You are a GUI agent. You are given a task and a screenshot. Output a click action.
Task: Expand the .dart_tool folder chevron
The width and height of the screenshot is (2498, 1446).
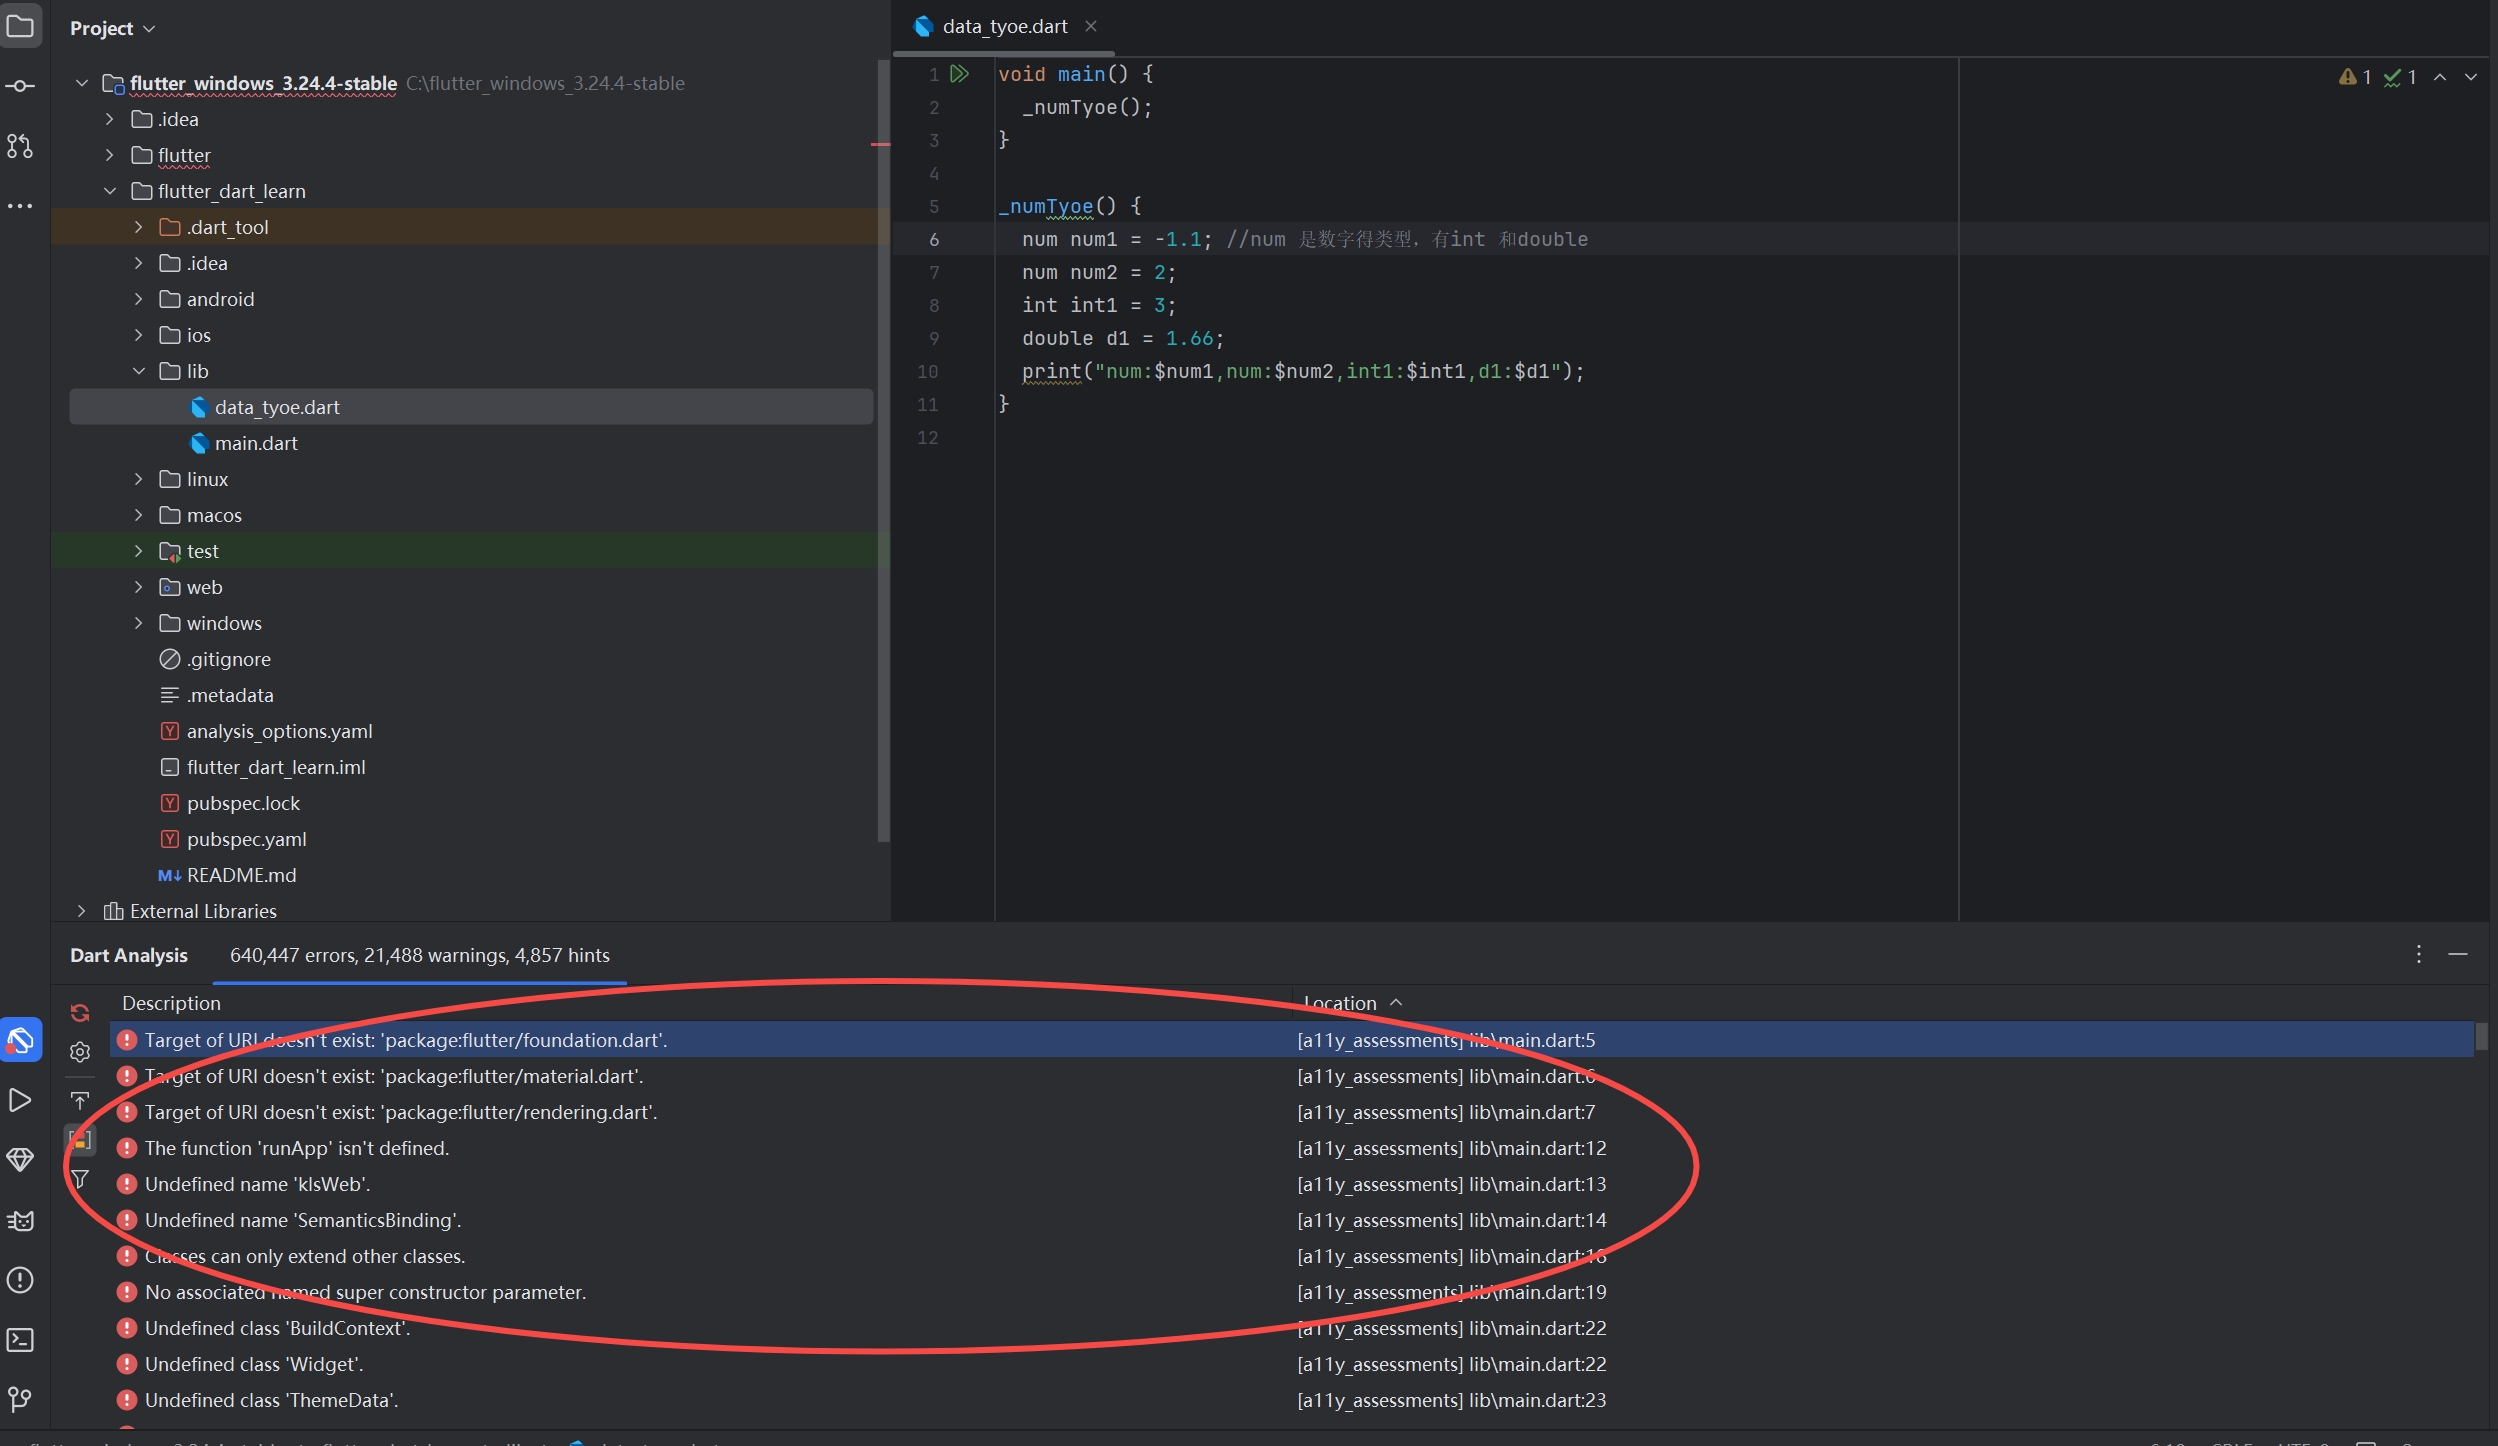138,227
